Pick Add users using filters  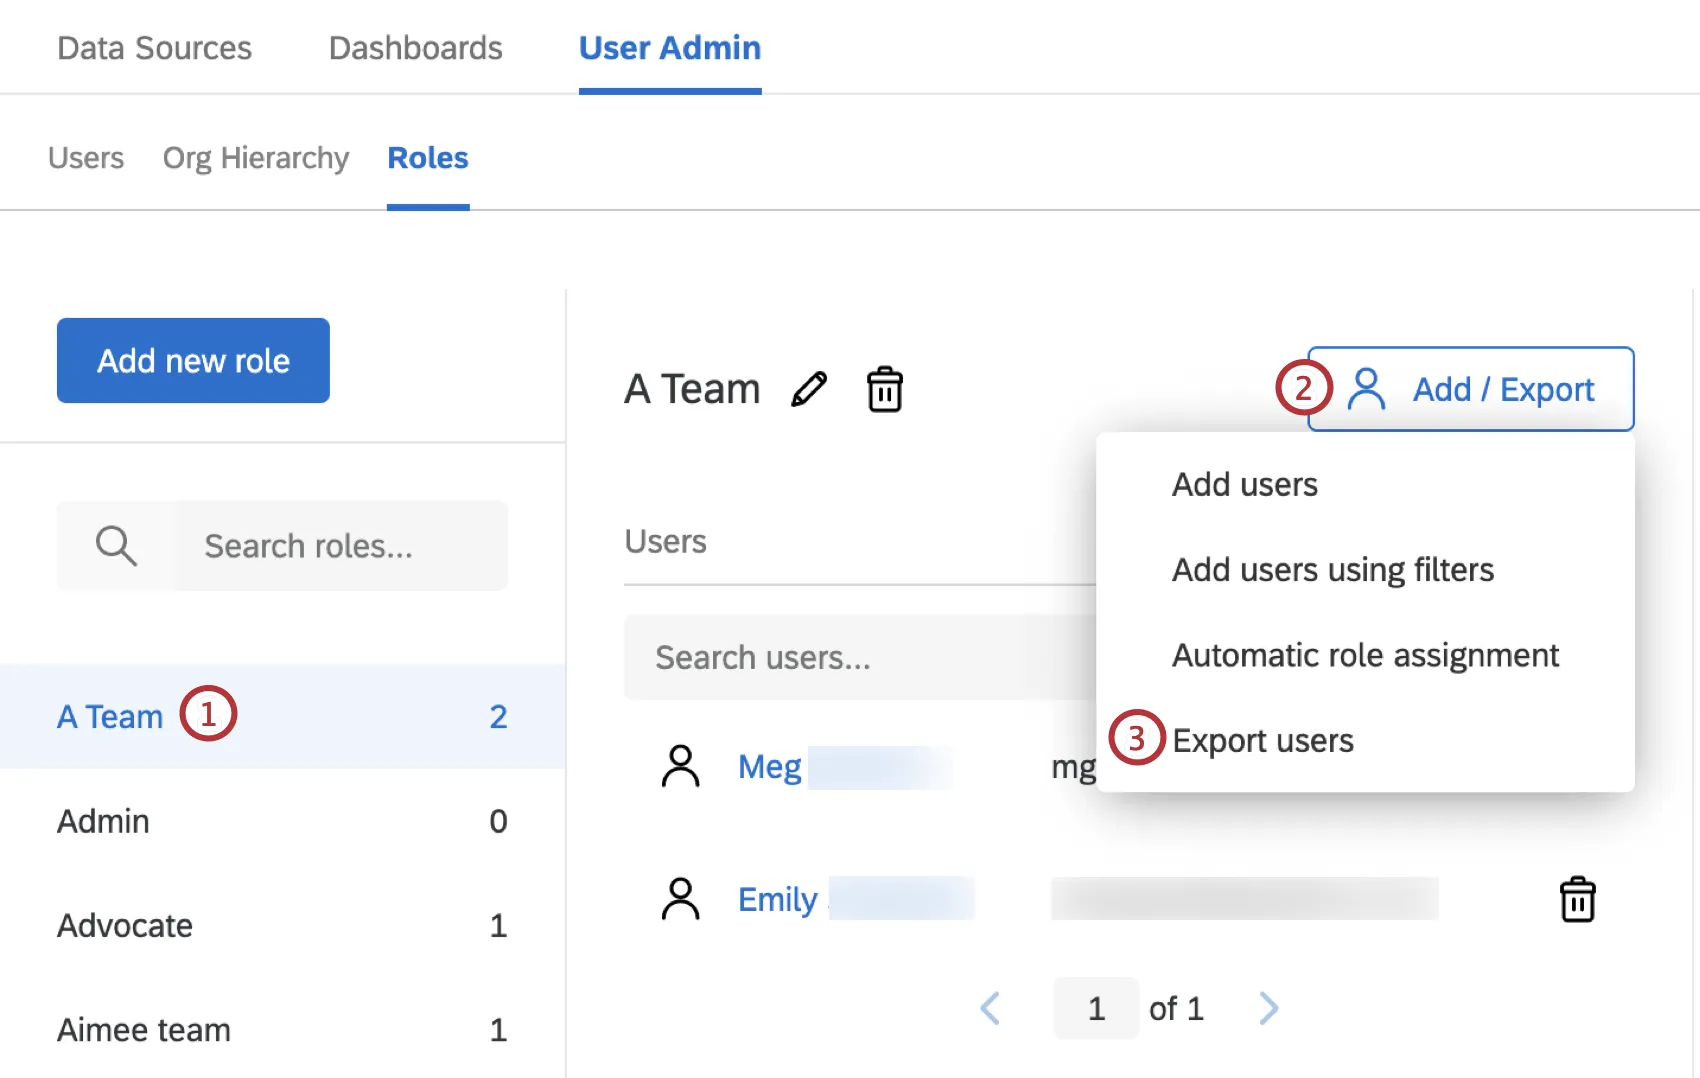pos(1332,570)
